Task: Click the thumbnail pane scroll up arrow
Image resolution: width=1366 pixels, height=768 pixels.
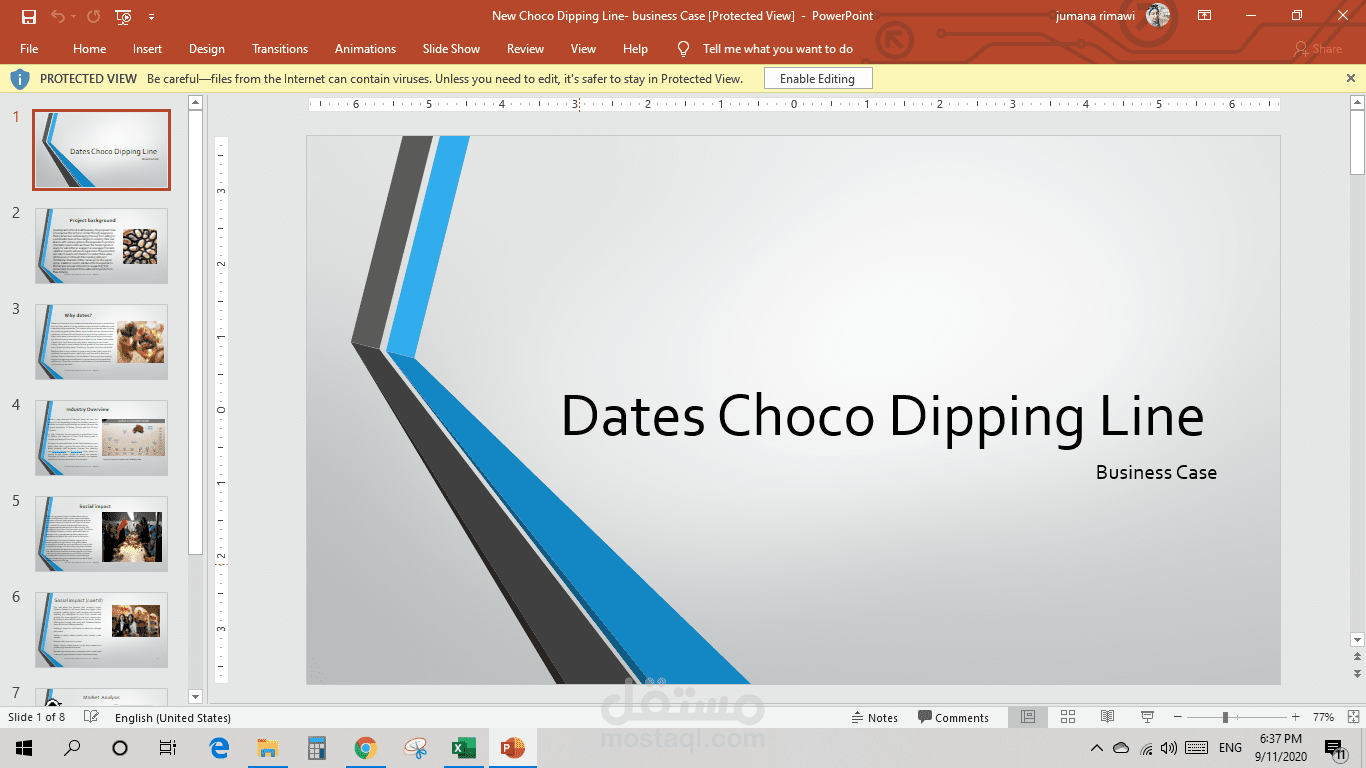Action: click(196, 102)
